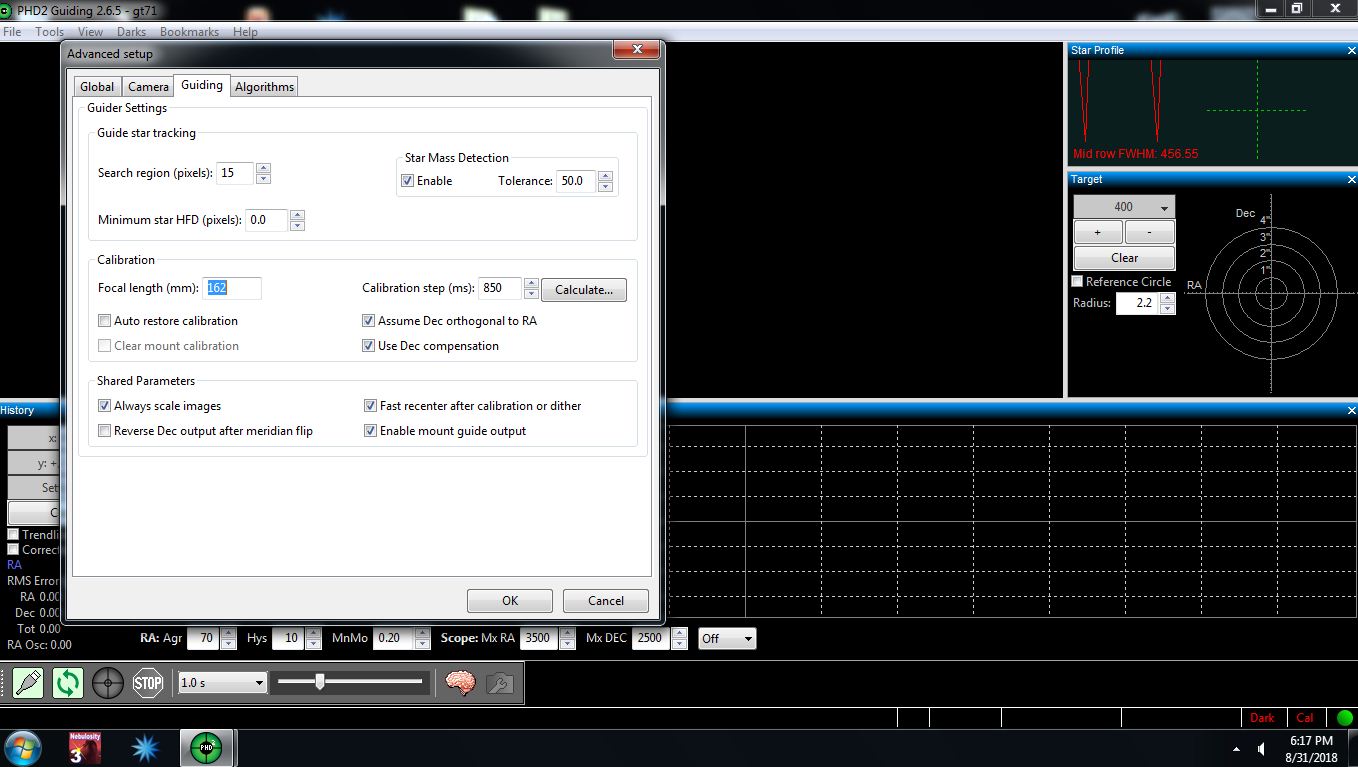The height and width of the screenshot is (767, 1358).
Task: Click the camera properties wrench icon
Action: (500, 683)
